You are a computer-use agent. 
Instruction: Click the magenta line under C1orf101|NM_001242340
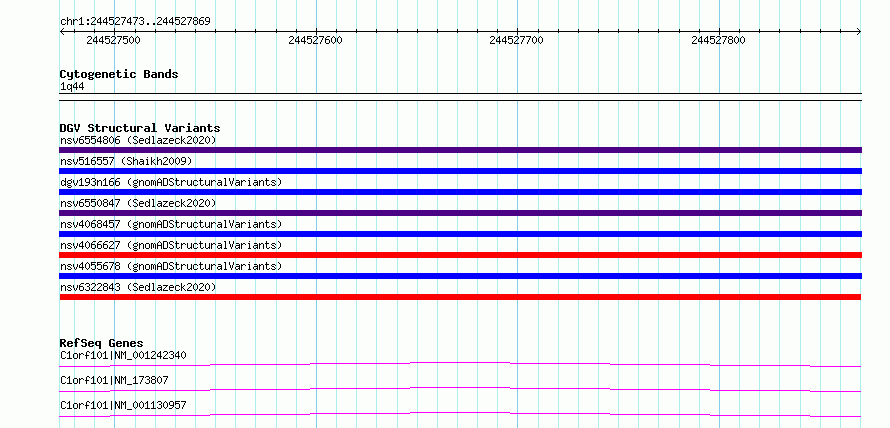click(x=460, y=364)
